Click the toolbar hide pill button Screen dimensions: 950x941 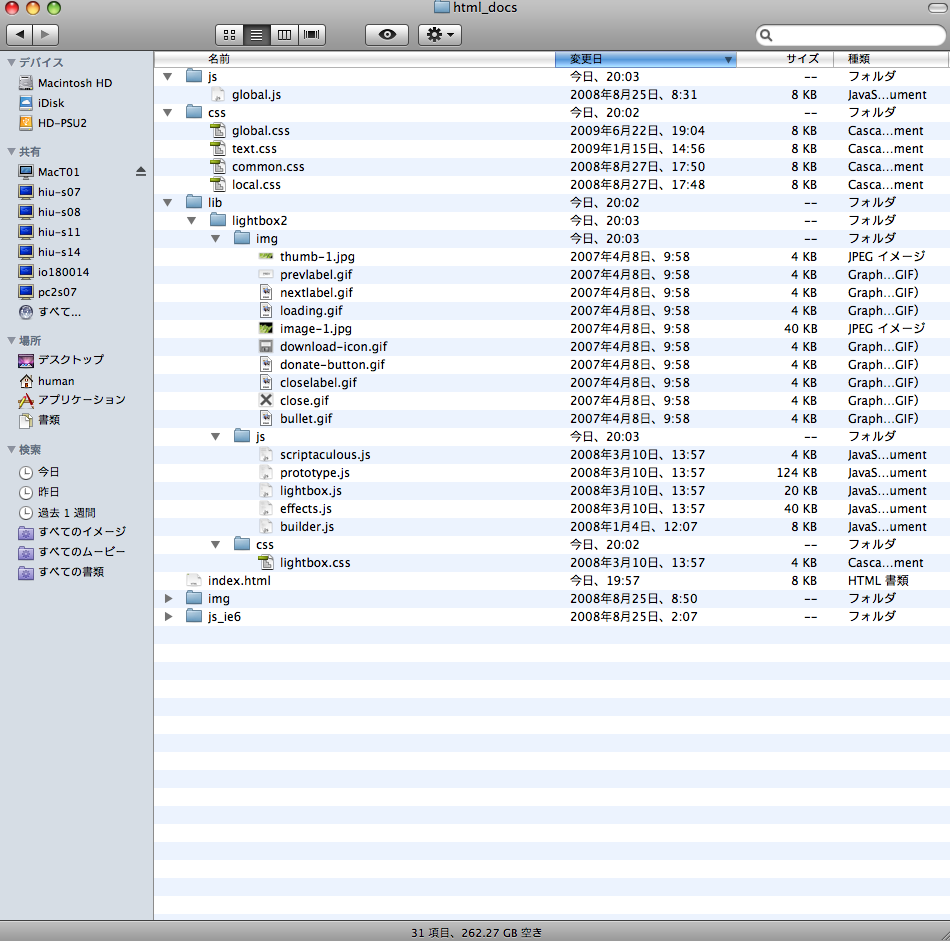point(937,7)
